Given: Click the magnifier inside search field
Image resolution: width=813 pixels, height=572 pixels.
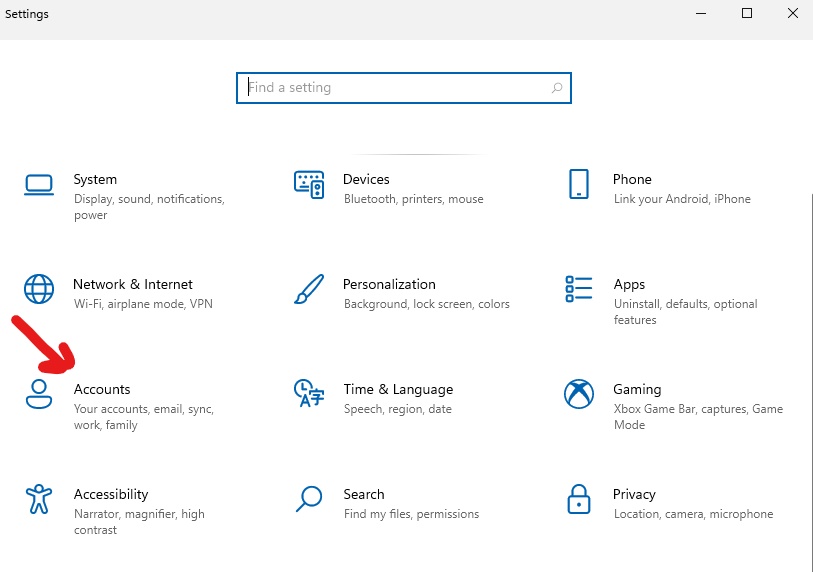Looking at the screenshot, I should (x=557, y=88).
